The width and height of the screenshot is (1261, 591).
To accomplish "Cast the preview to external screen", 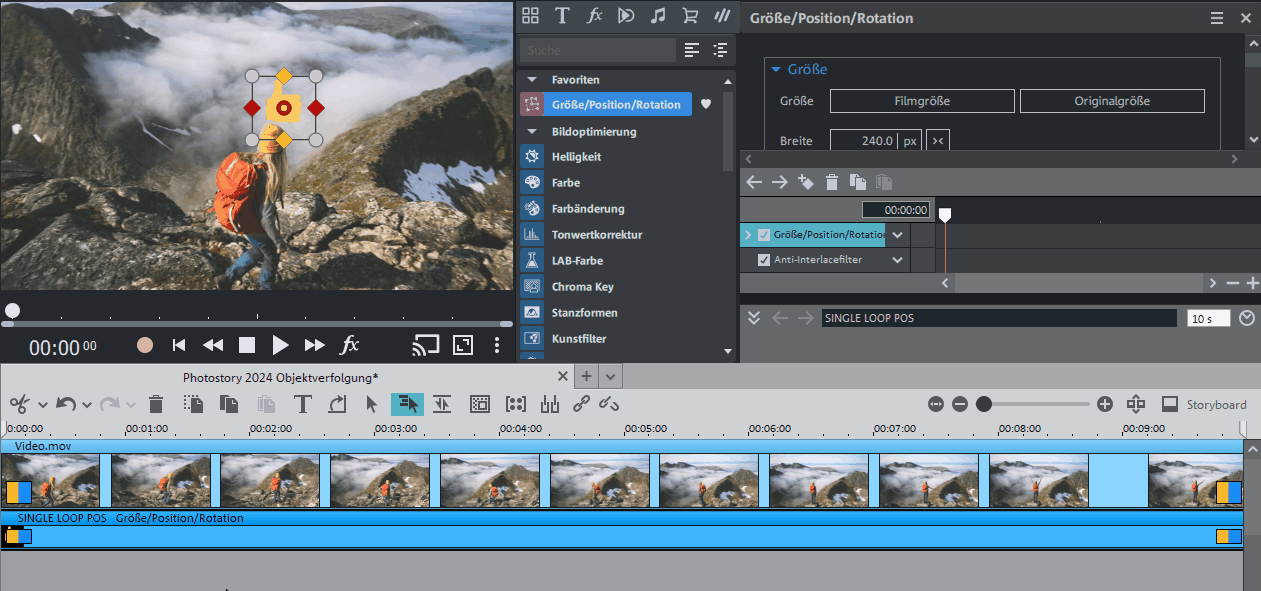I will pyautogui.click(x=426, y=345).
